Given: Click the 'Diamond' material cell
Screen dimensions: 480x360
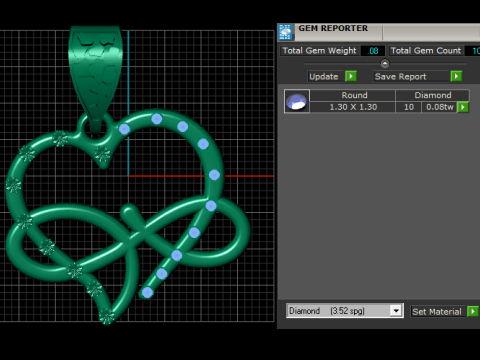Looking at the screenshot, I should click(x=432, y=95).
